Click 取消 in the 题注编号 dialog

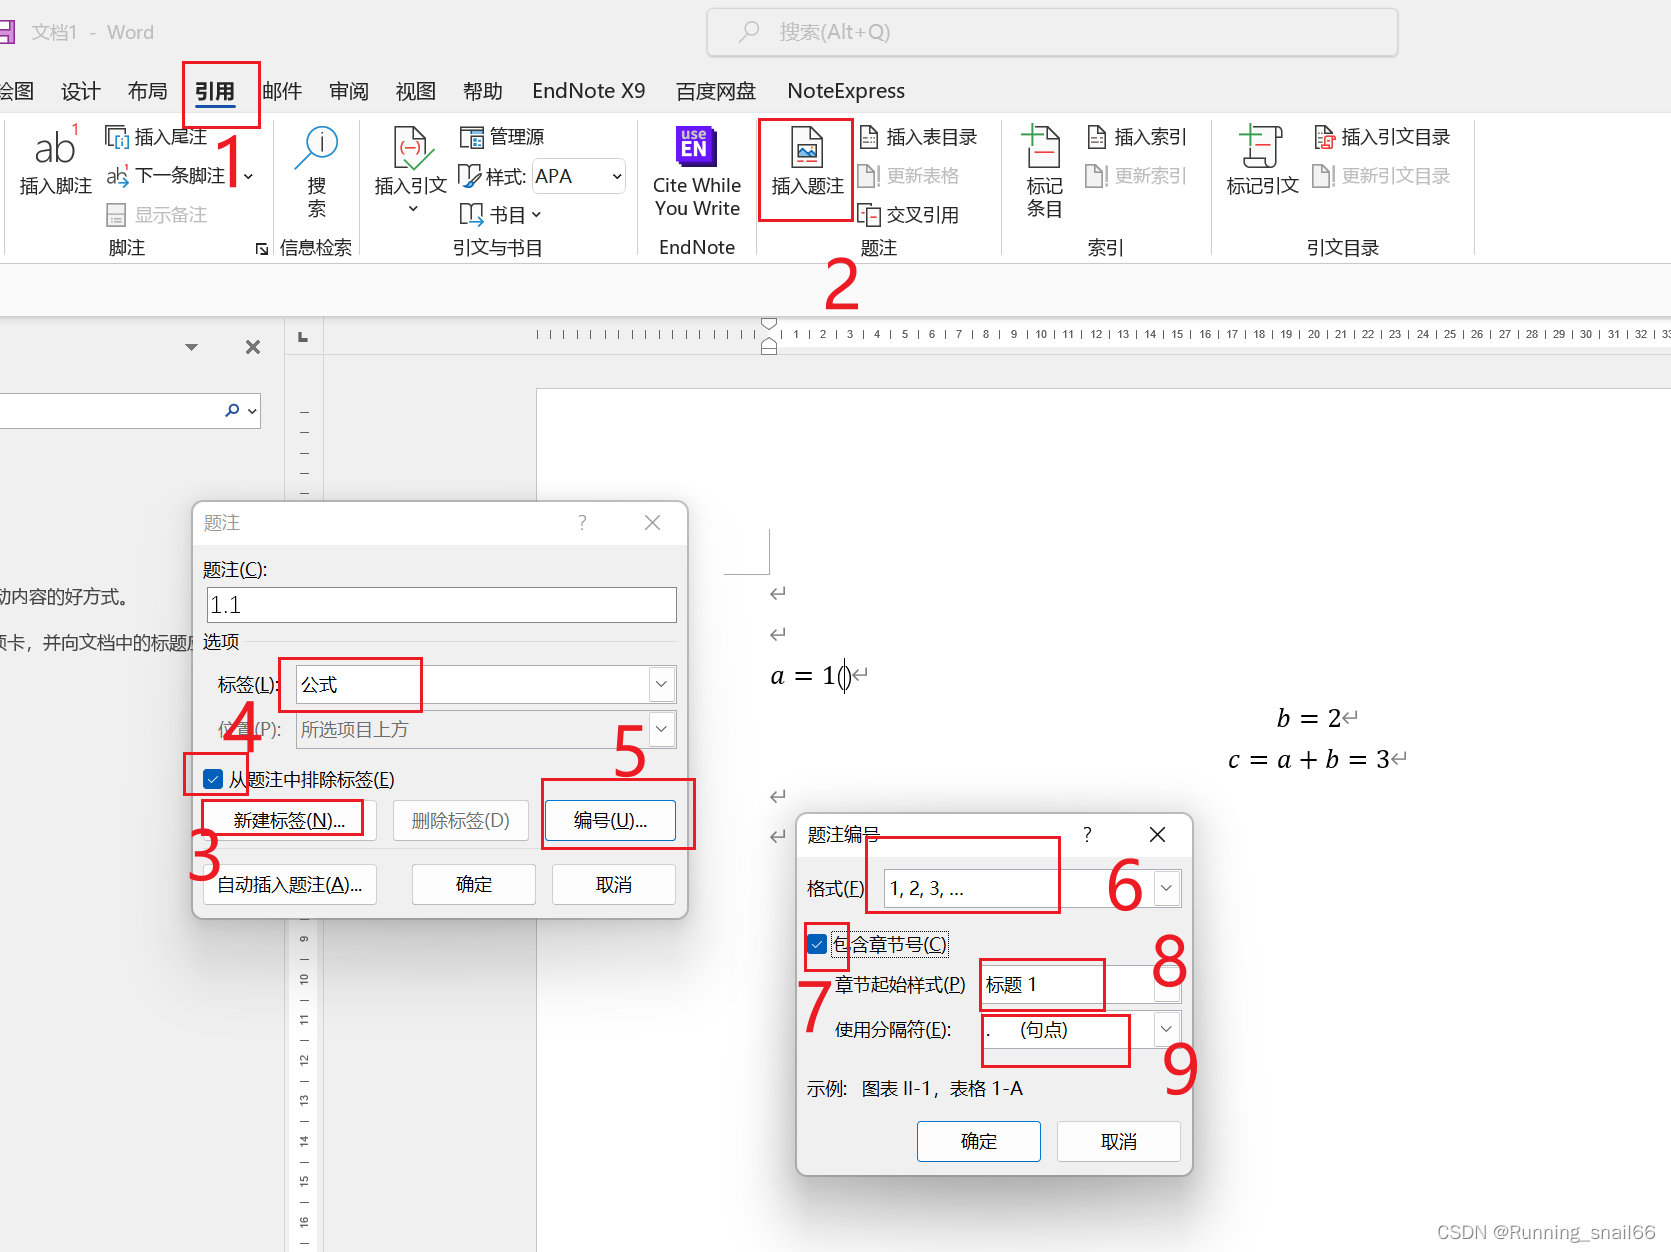pos(1119,1142)
